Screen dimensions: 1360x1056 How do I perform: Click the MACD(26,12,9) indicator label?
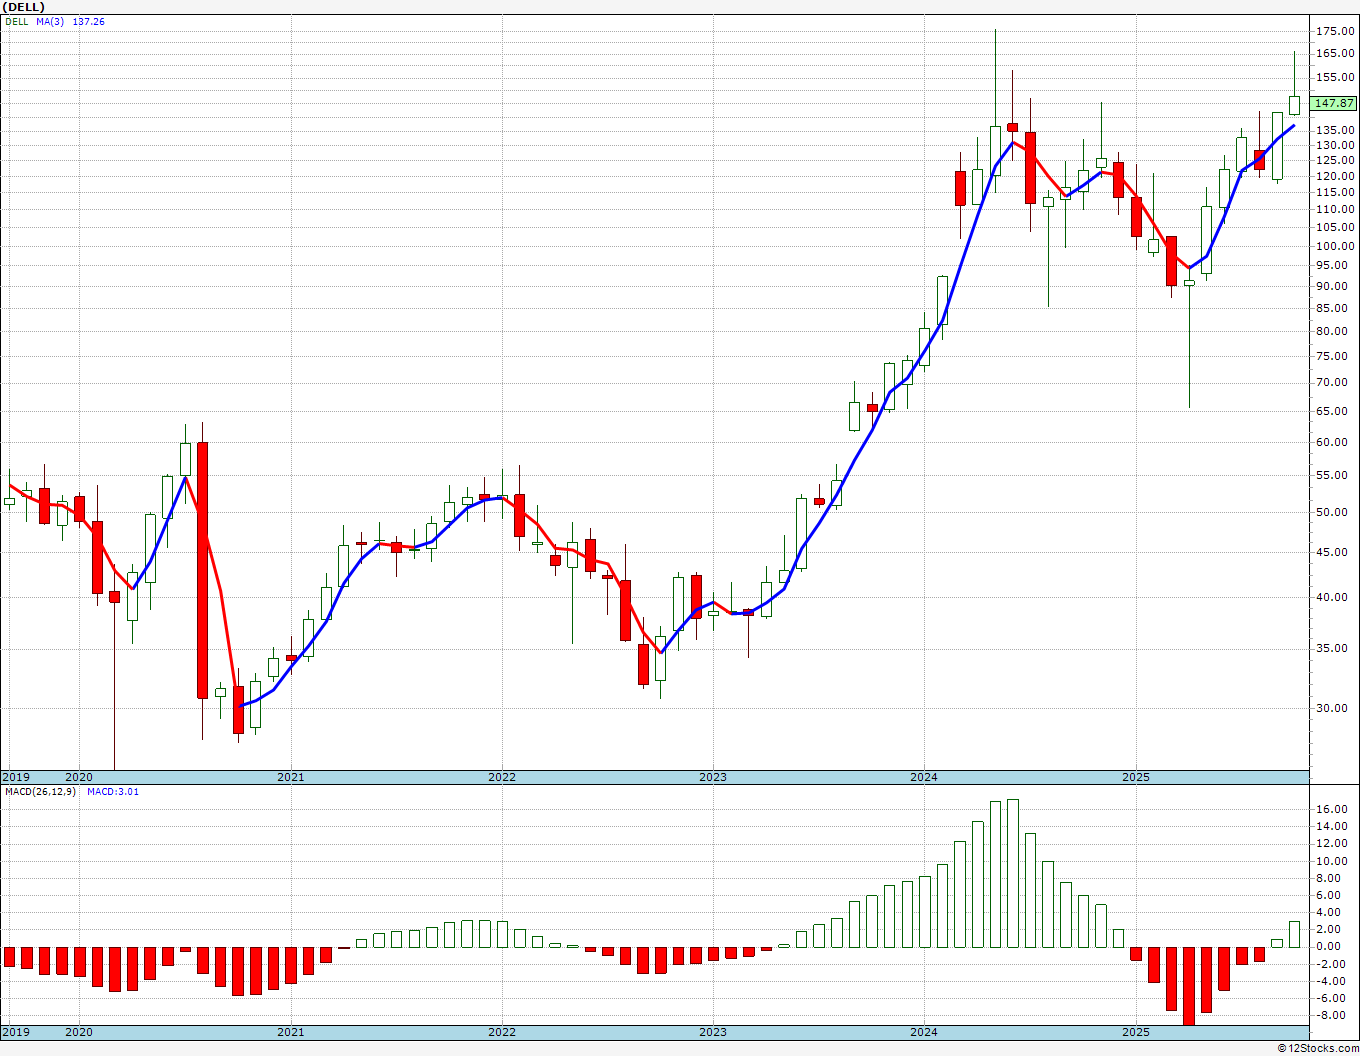[x=40, y=792]
